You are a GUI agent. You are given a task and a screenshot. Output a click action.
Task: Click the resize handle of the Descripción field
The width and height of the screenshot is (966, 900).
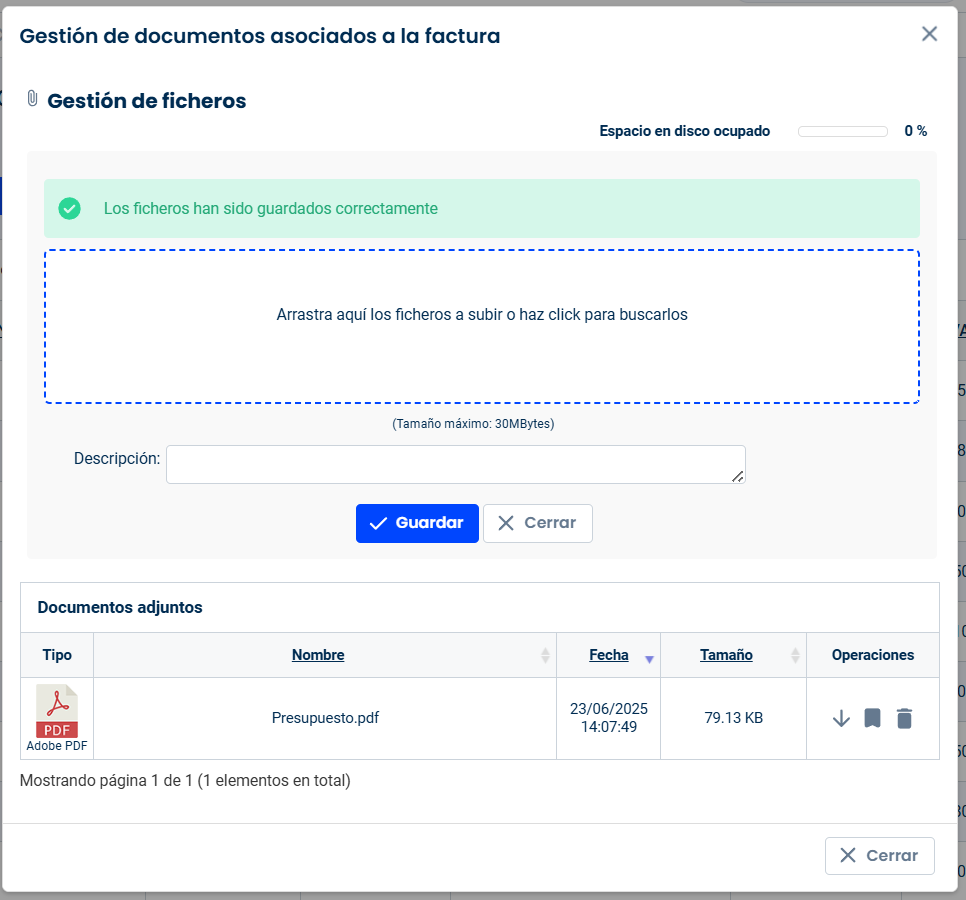point(737,476)
